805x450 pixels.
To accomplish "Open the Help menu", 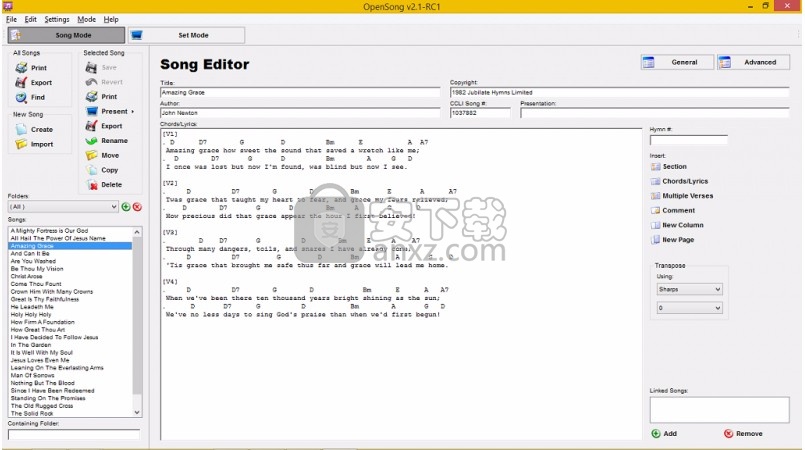I will (x=111, y=19).
